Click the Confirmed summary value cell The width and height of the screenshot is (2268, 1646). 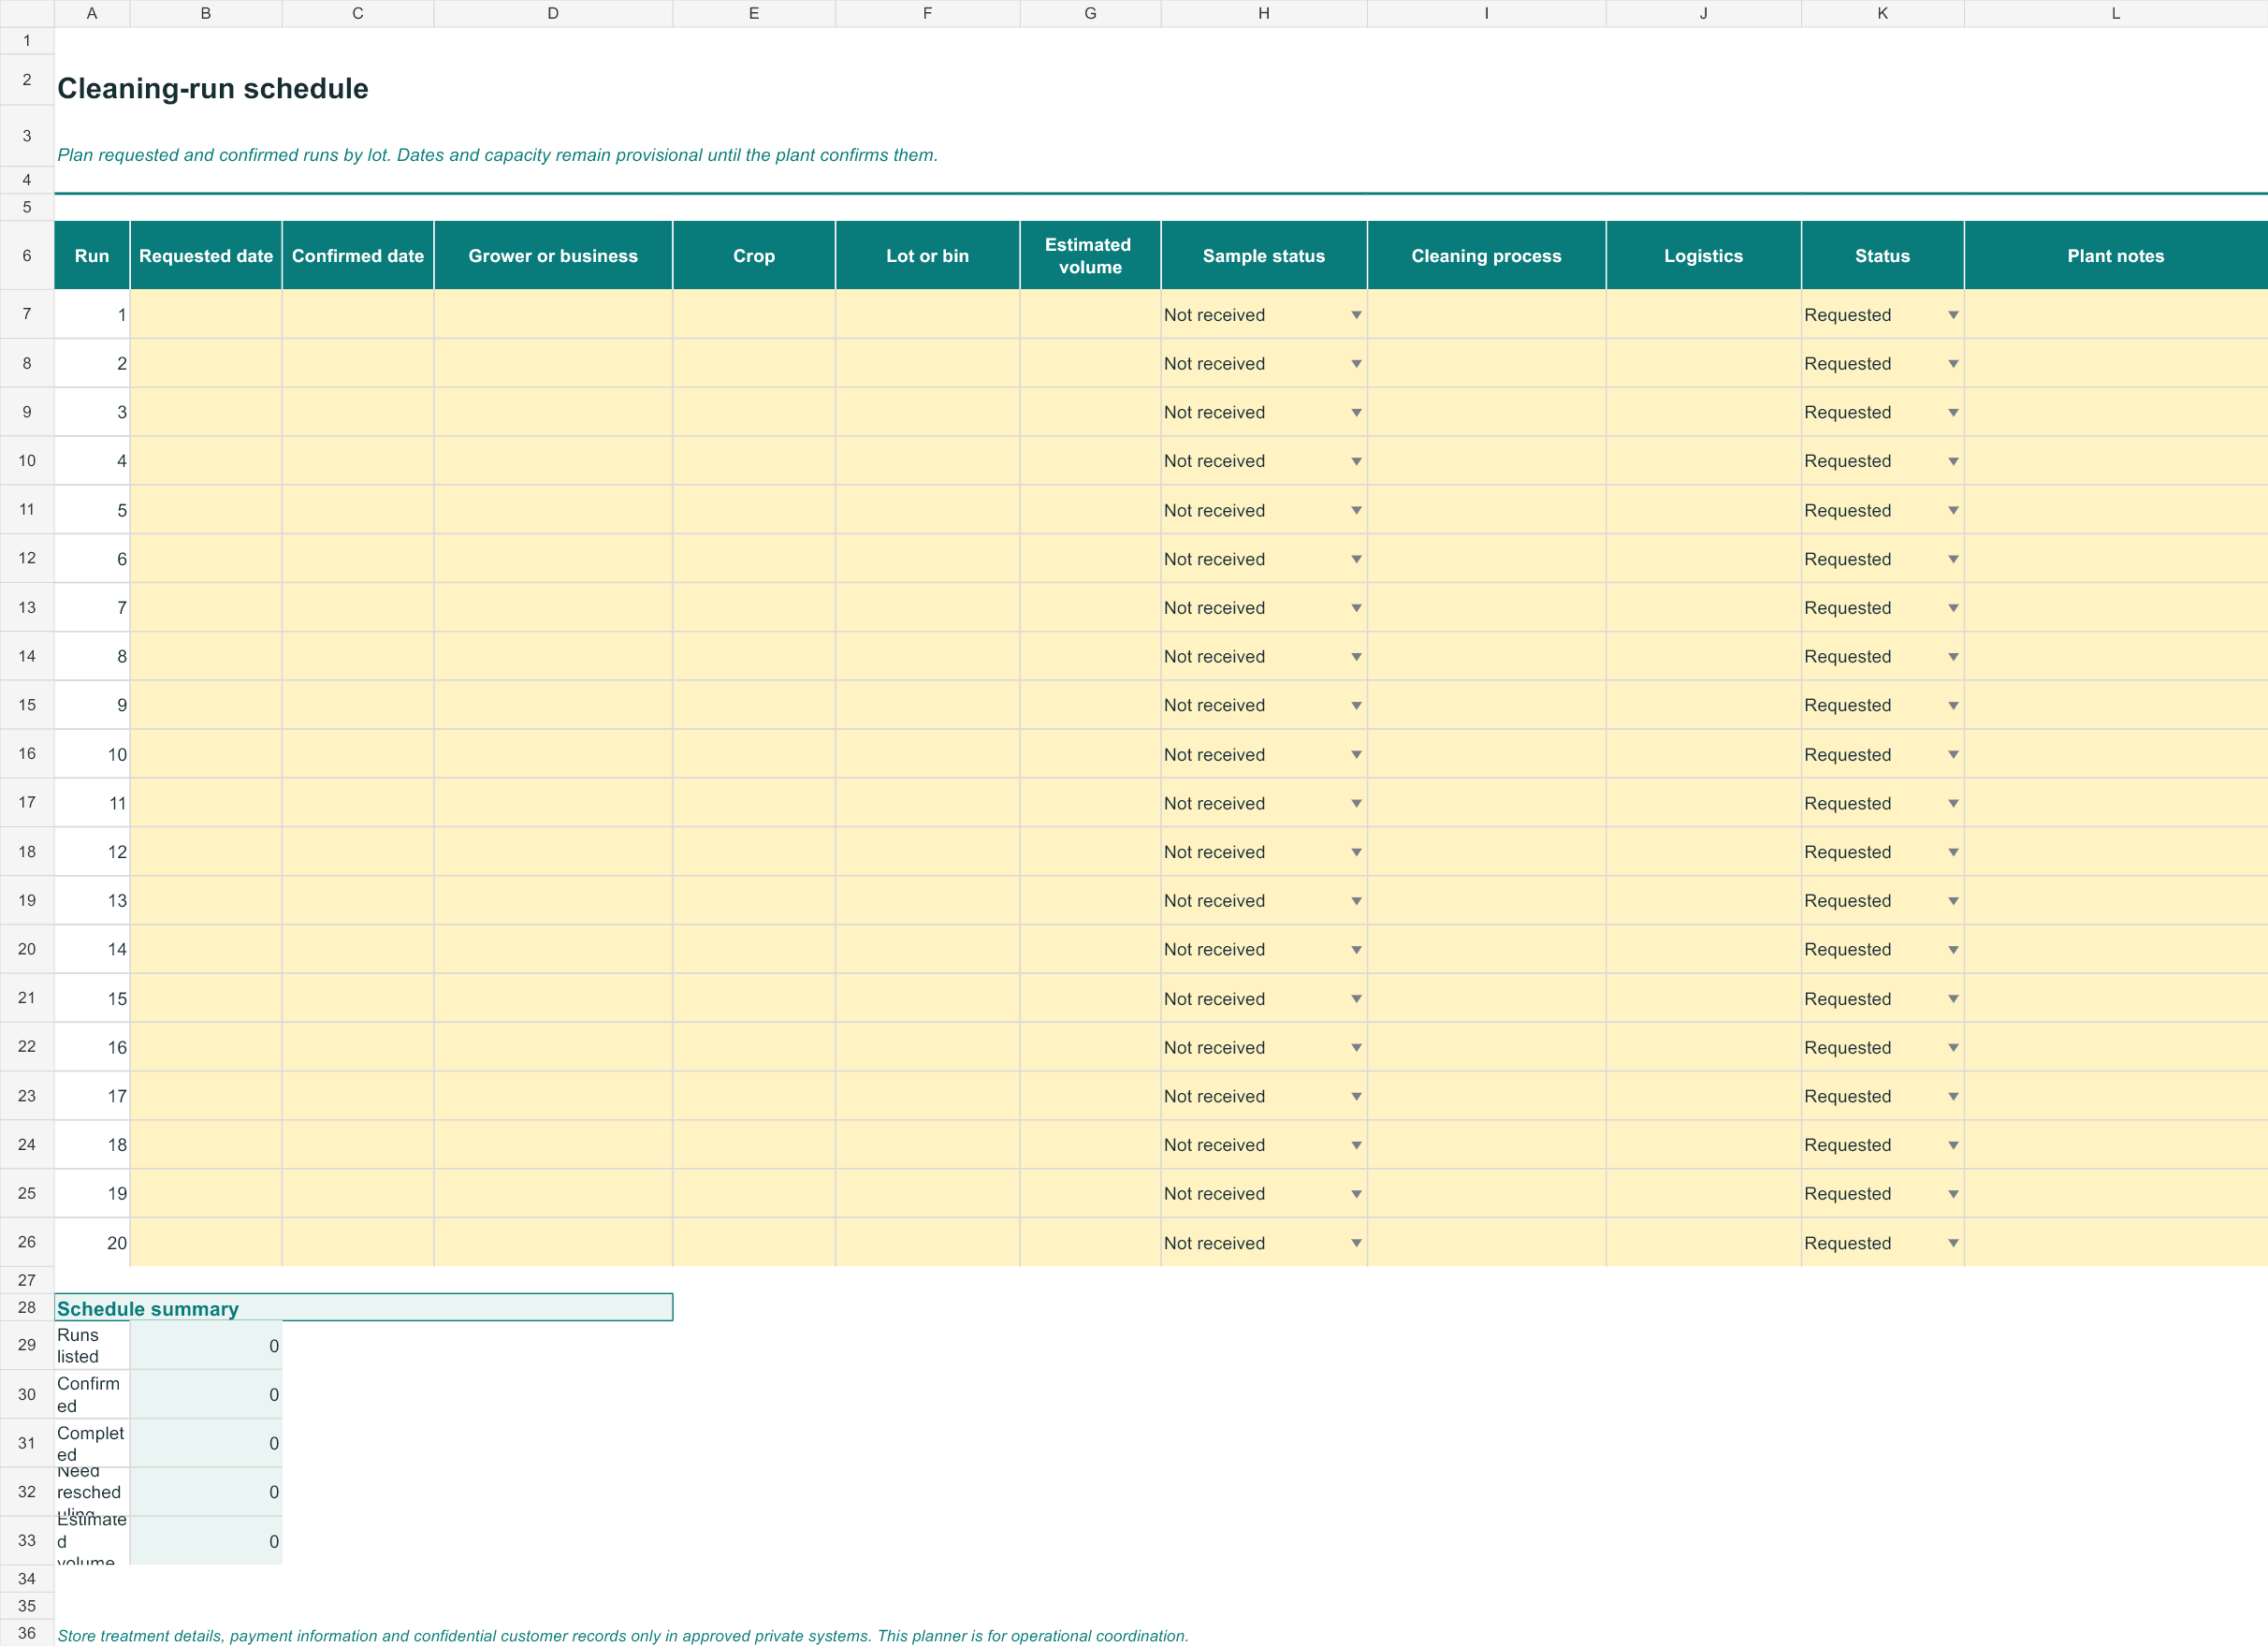click(206, 1395)
